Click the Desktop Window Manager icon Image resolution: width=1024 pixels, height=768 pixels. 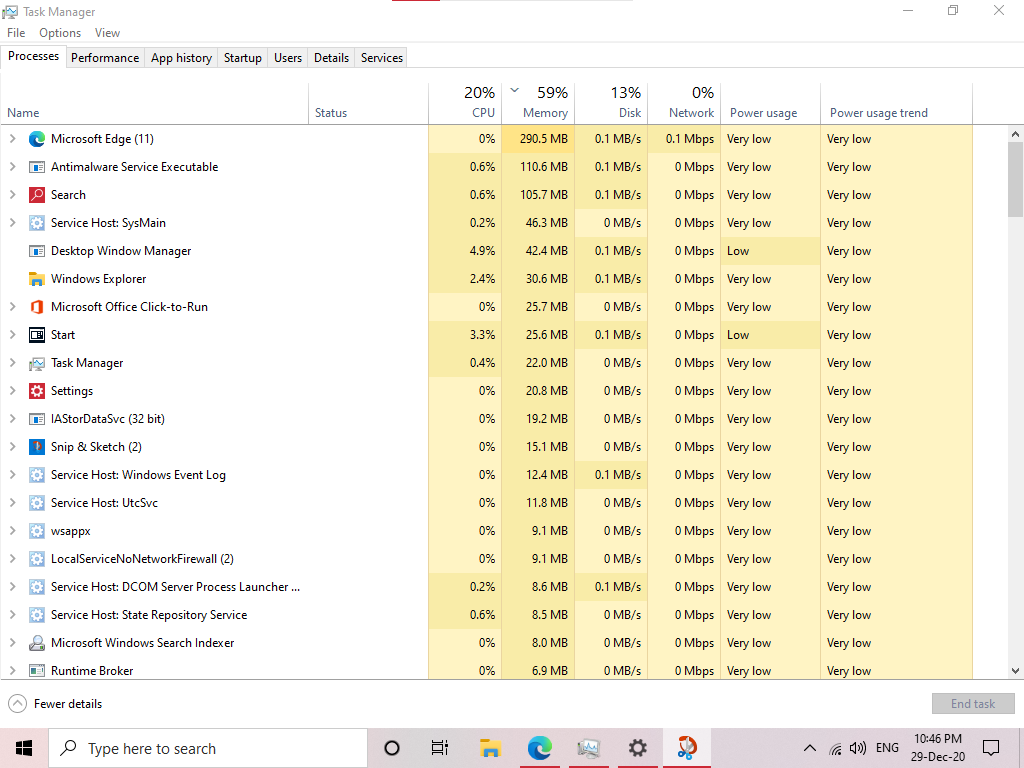(37, 251)
